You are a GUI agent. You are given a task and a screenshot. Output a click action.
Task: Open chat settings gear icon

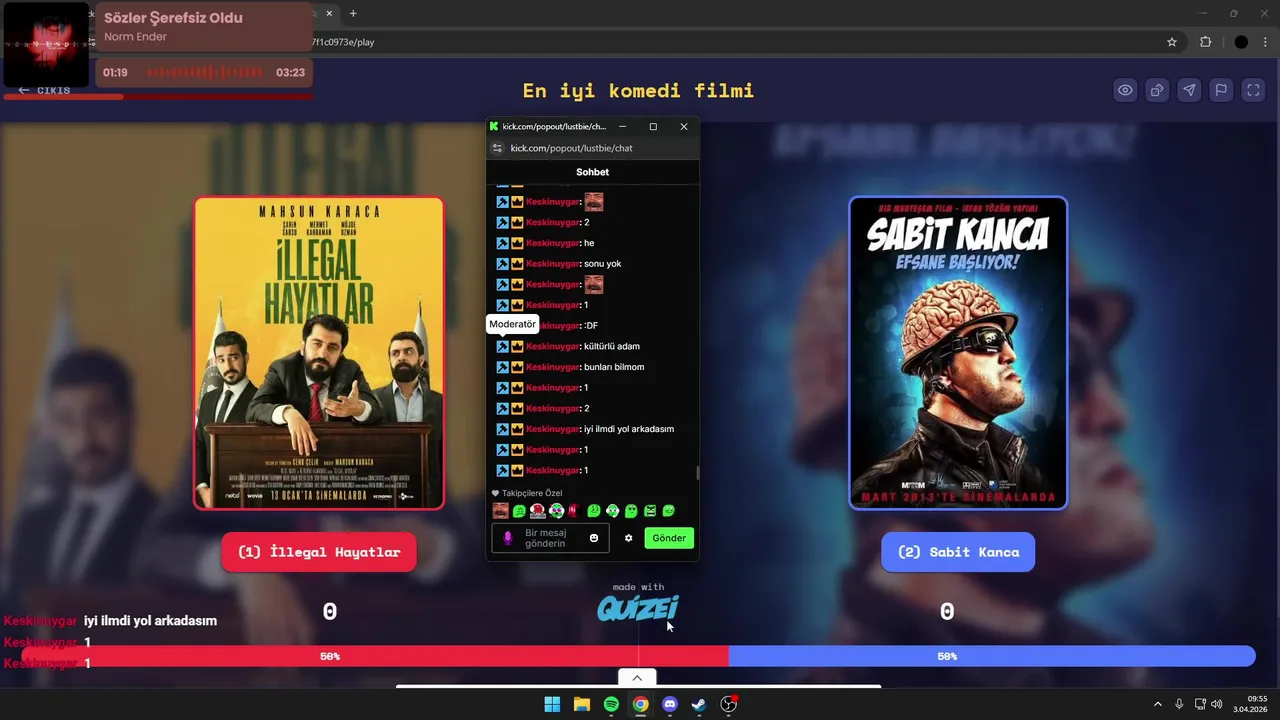point(629,538)
